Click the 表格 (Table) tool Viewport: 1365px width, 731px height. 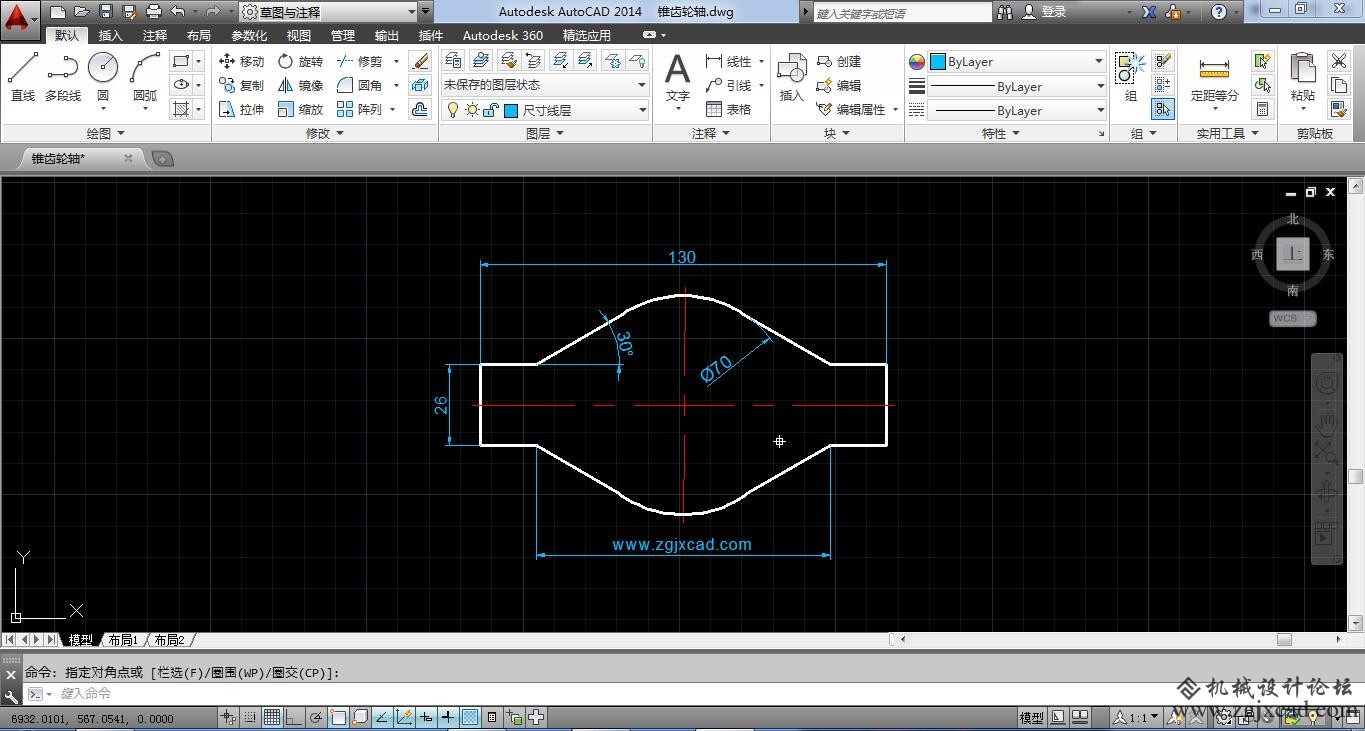(728, 109)
